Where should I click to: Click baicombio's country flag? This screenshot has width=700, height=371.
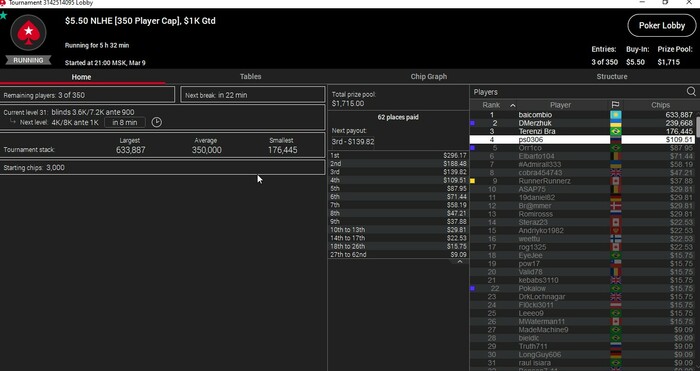coord(616,115)
